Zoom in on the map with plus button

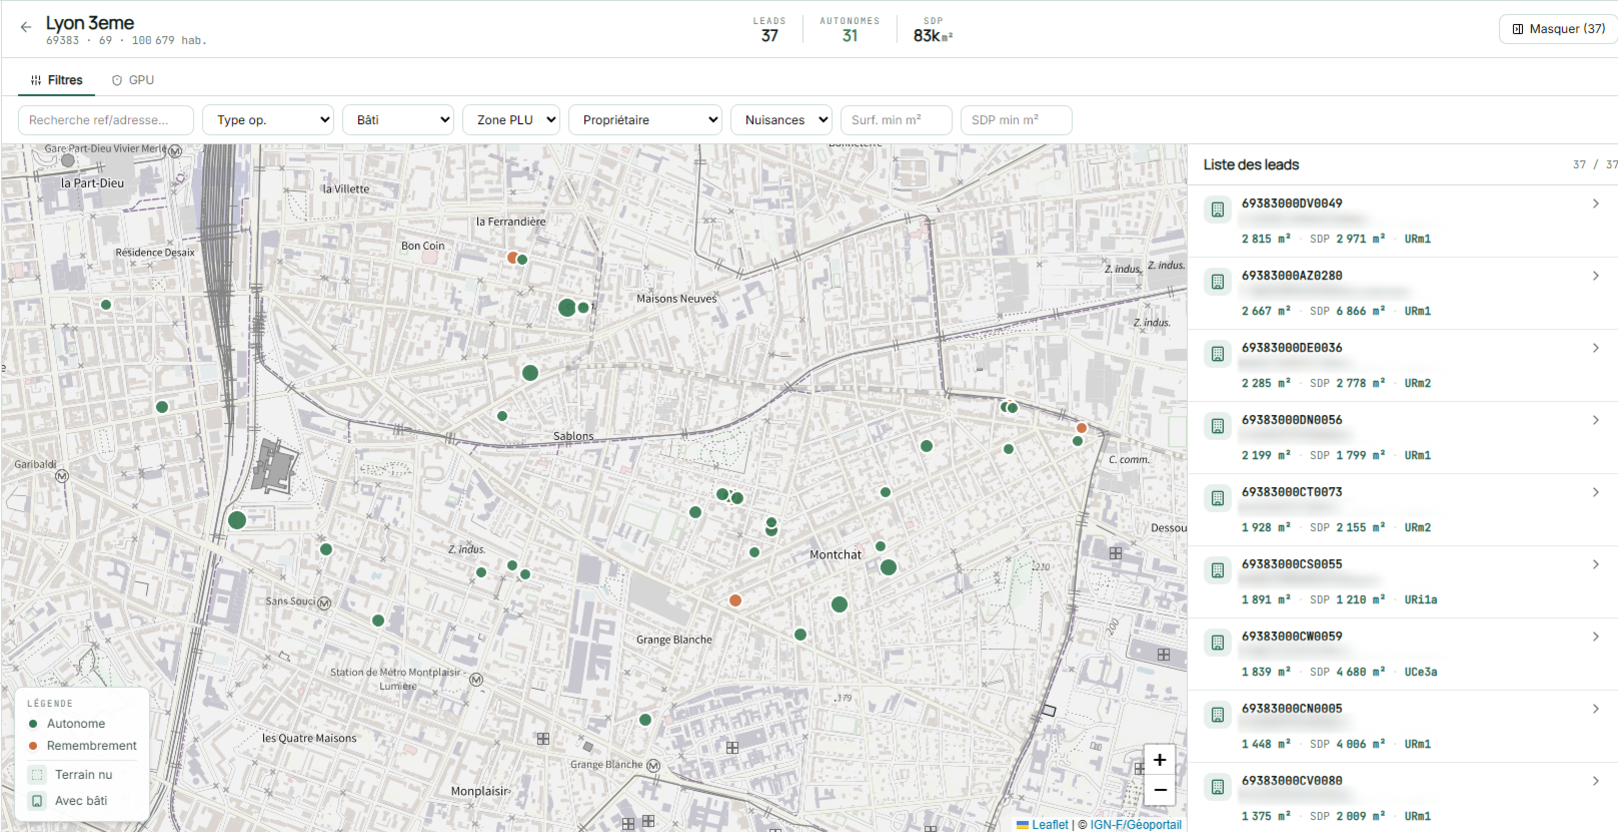pos(1159,760)
